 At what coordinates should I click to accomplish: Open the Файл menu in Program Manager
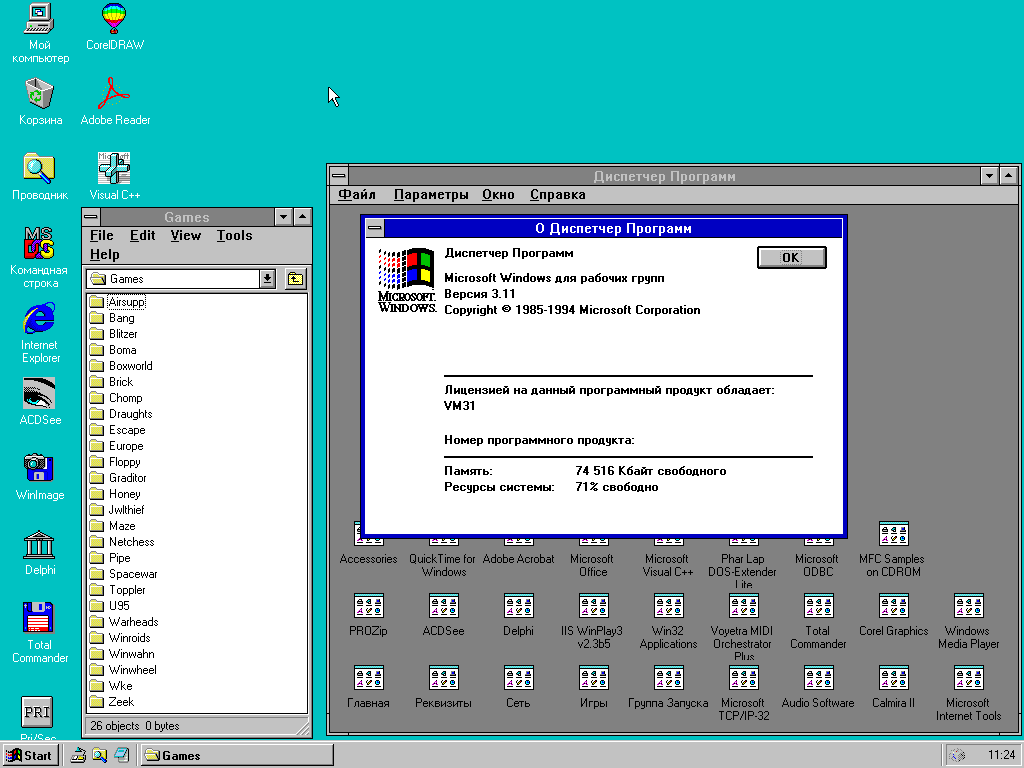point(357,195)
